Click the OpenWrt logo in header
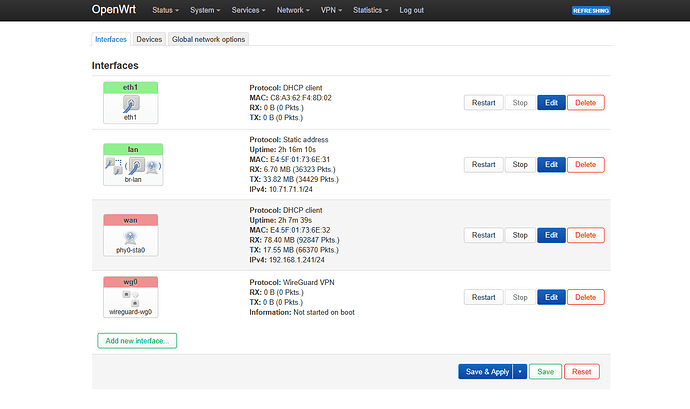The width and height of the screenshot is (690, 409). 108,10
